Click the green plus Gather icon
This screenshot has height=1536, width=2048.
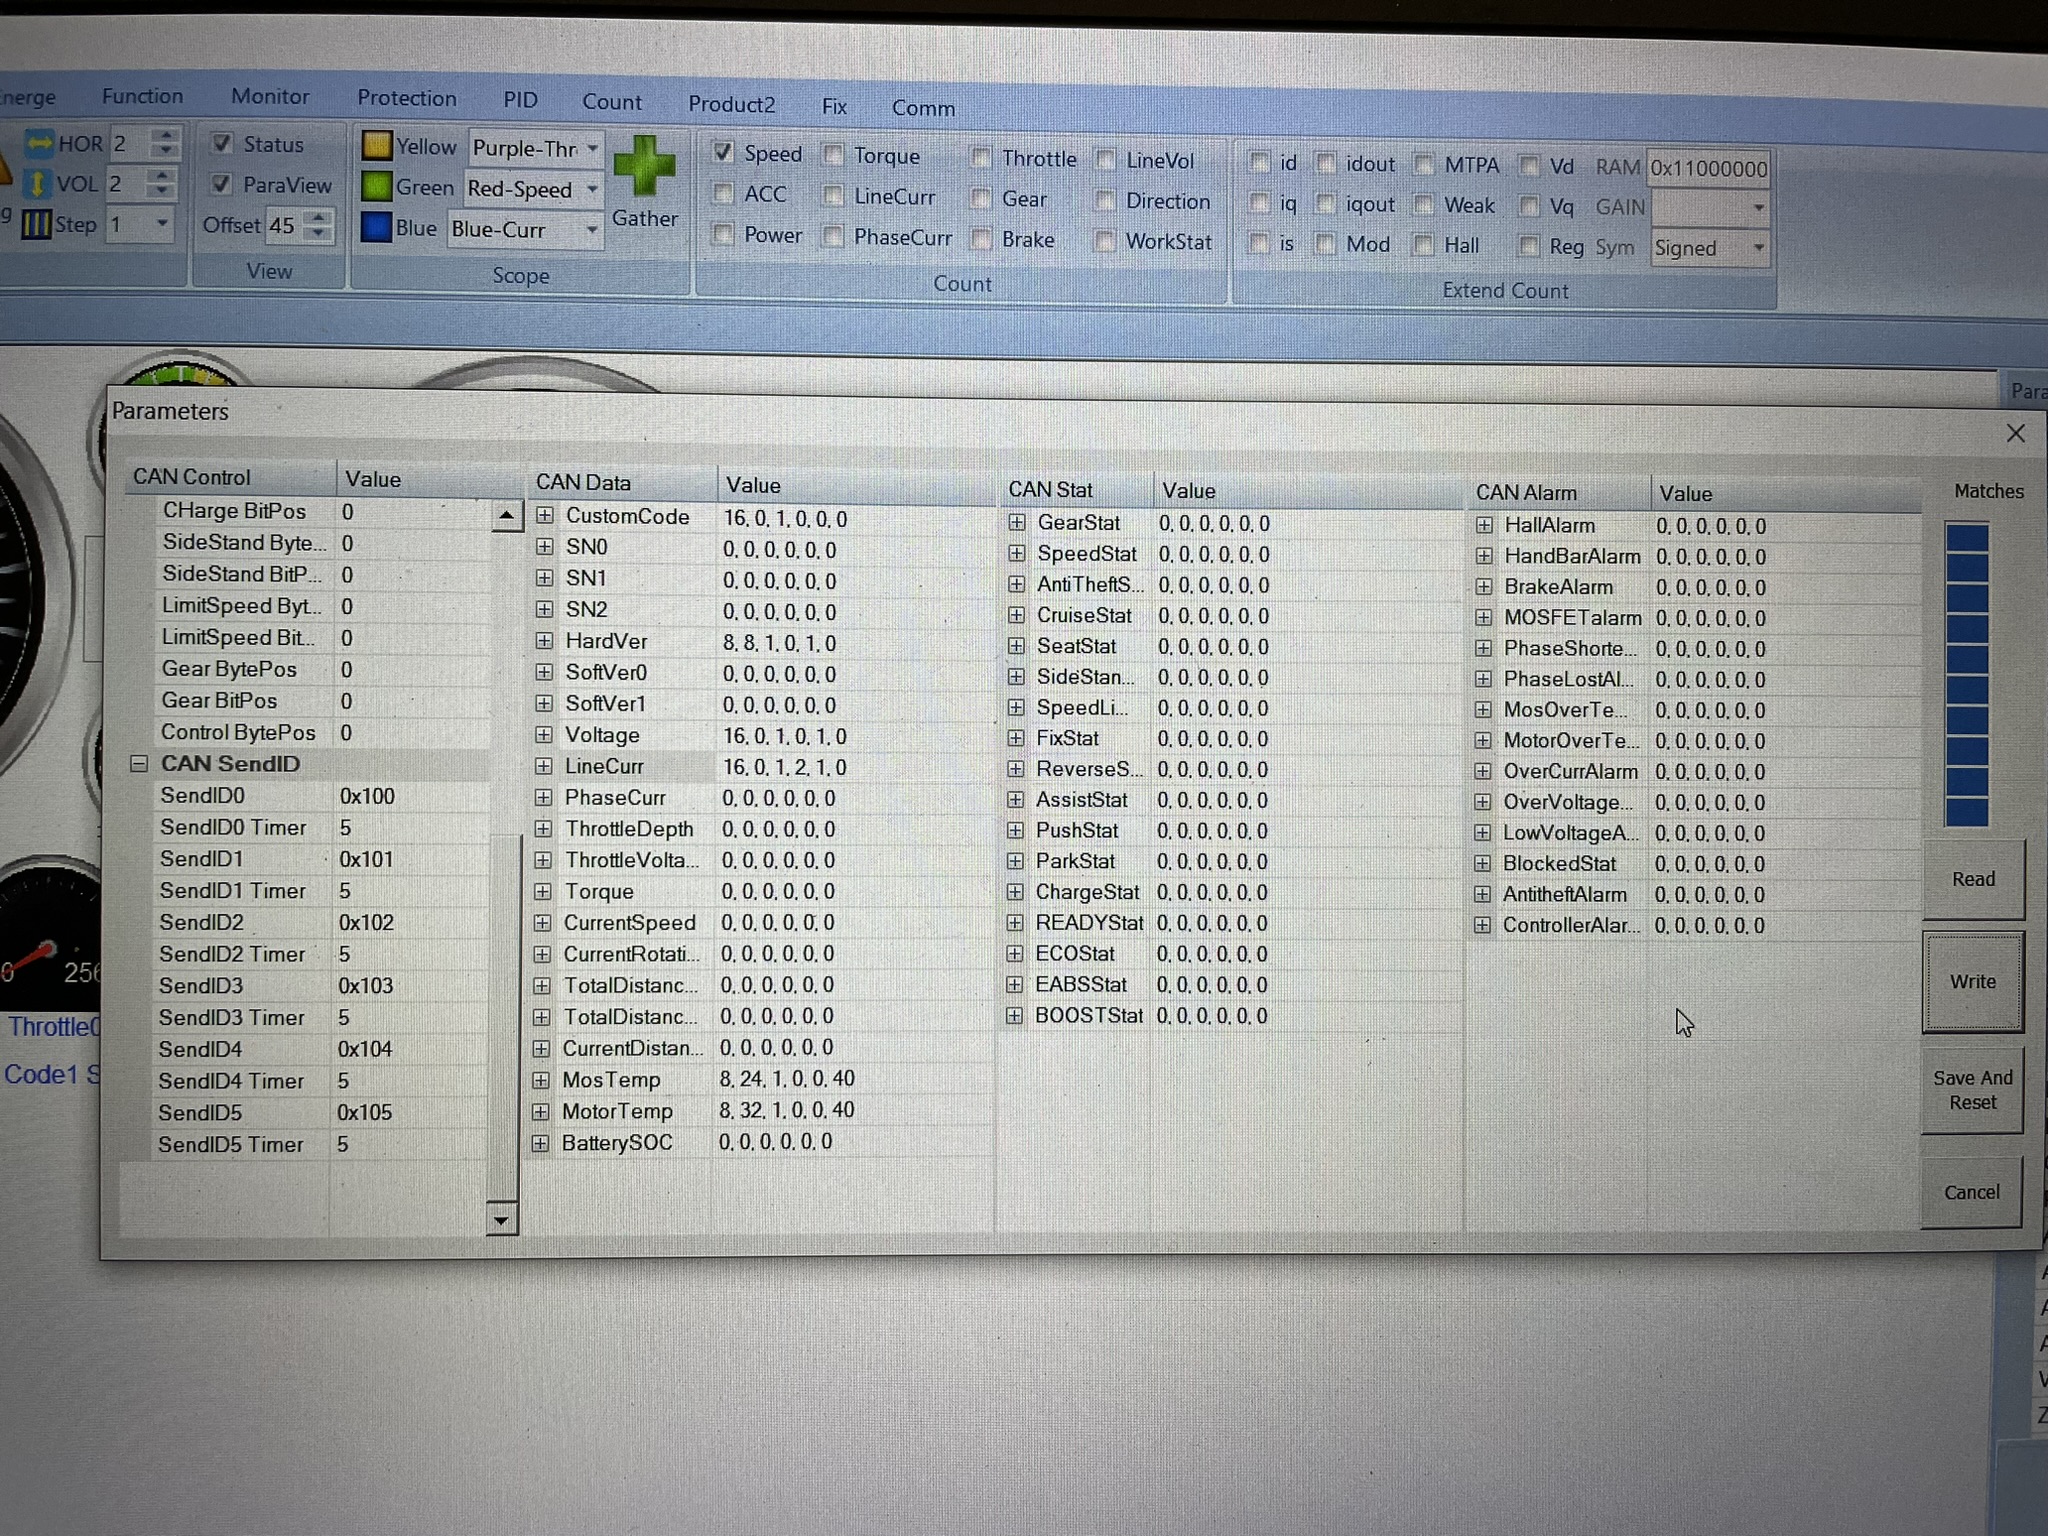coord(644,165)
